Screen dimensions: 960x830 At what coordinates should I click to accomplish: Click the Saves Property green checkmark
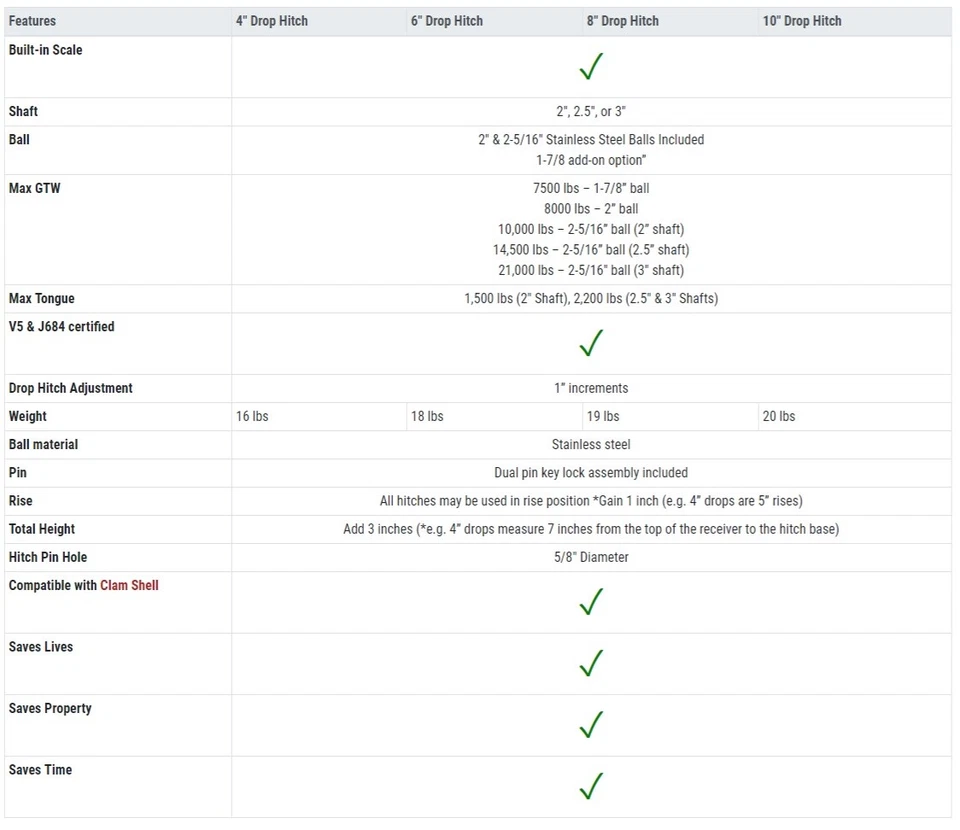[x=591, y=725]
